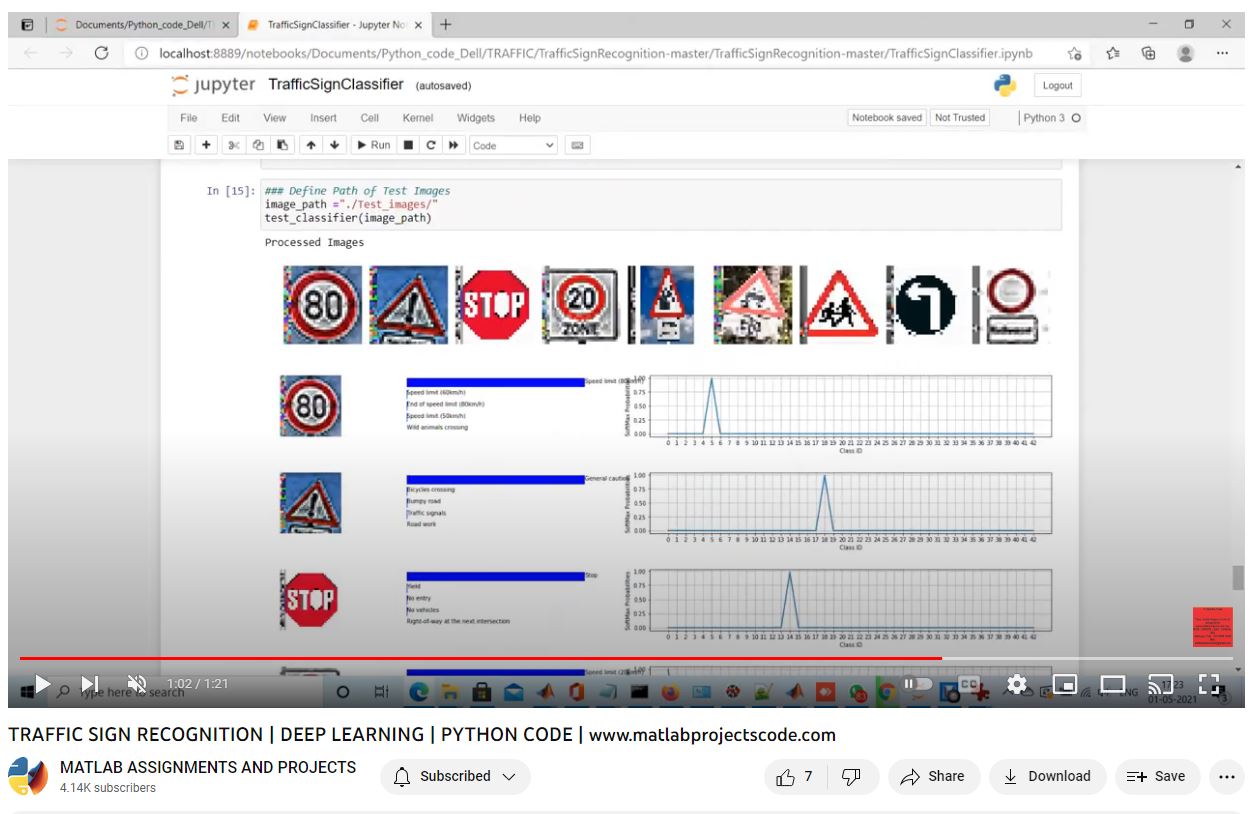Close the TrafficSignClassifier browser tab
The height and width of the screenshot is (814, 1256).
click(417, 25)
